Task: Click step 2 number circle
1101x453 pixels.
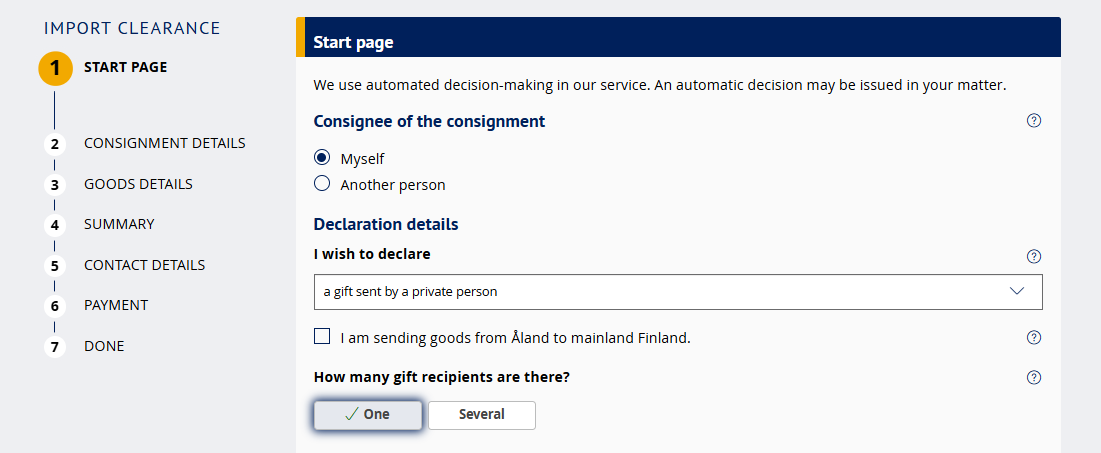Action: pyautogui.click(x=55, y=144)
